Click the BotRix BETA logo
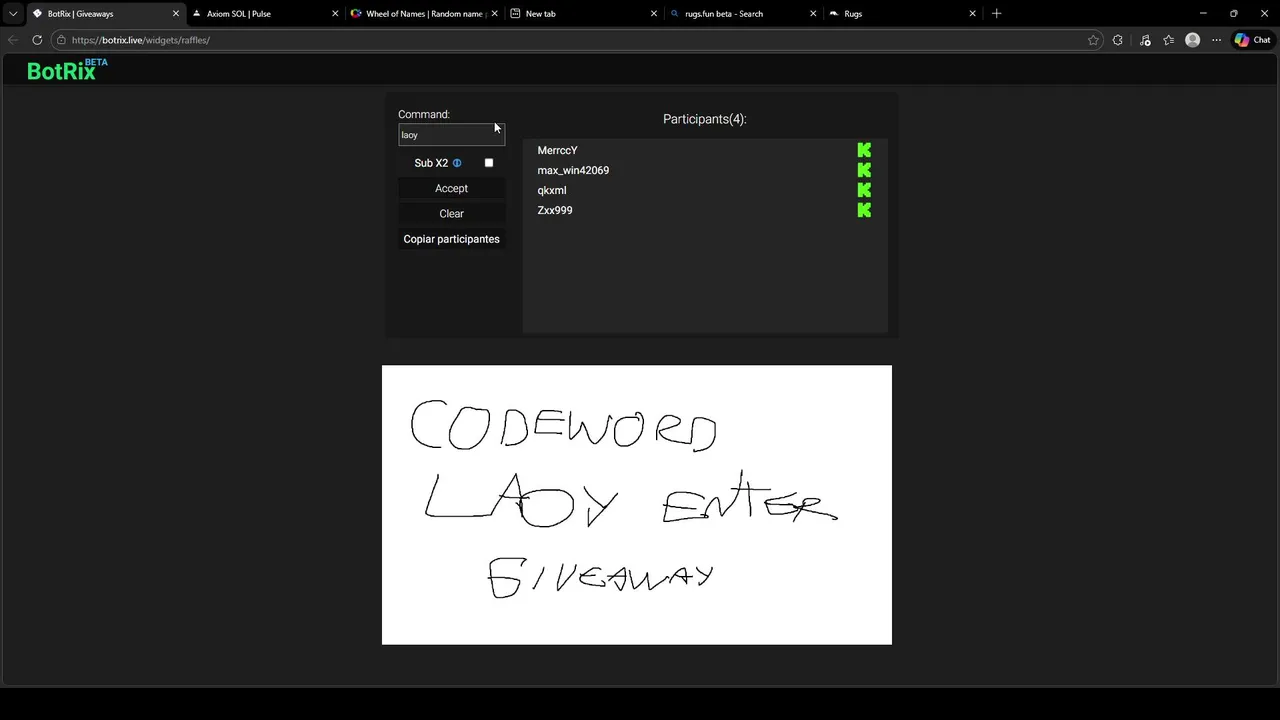The width and height of the screenshot is (1280, 720). pyautogui.click(x=67, y=70)
